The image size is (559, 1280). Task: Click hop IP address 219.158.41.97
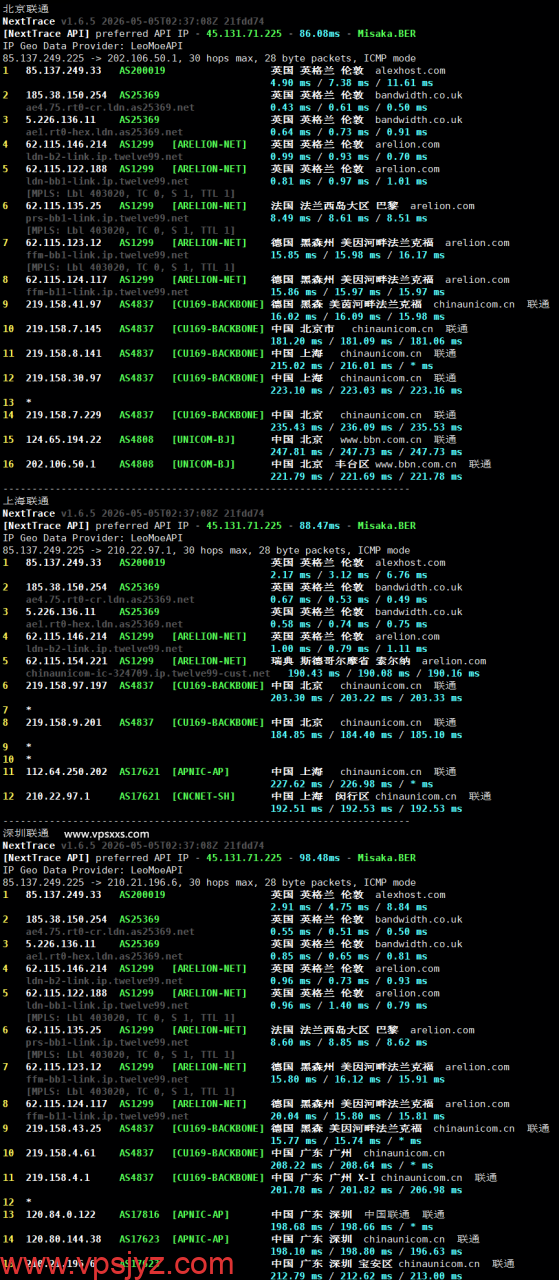64,304
